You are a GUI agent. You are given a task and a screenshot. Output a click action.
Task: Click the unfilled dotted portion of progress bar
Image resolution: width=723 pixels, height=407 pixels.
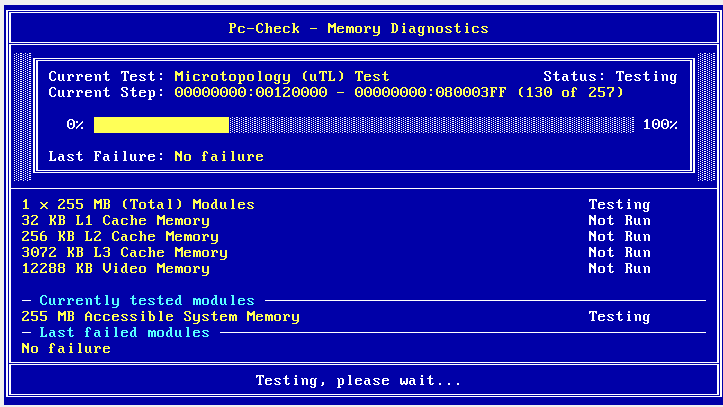432,125
